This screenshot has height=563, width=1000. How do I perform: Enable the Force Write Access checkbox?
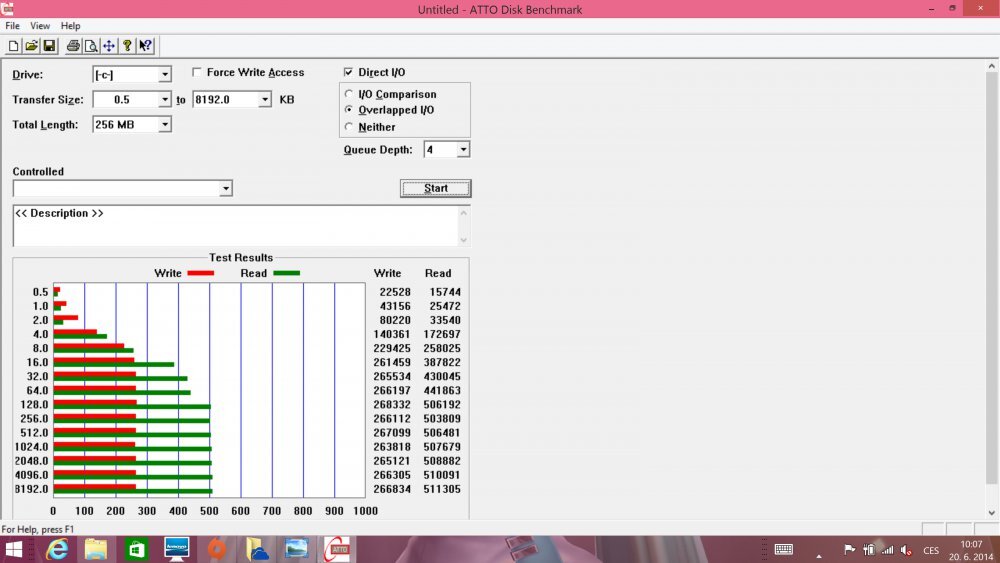tap(196, 72)
